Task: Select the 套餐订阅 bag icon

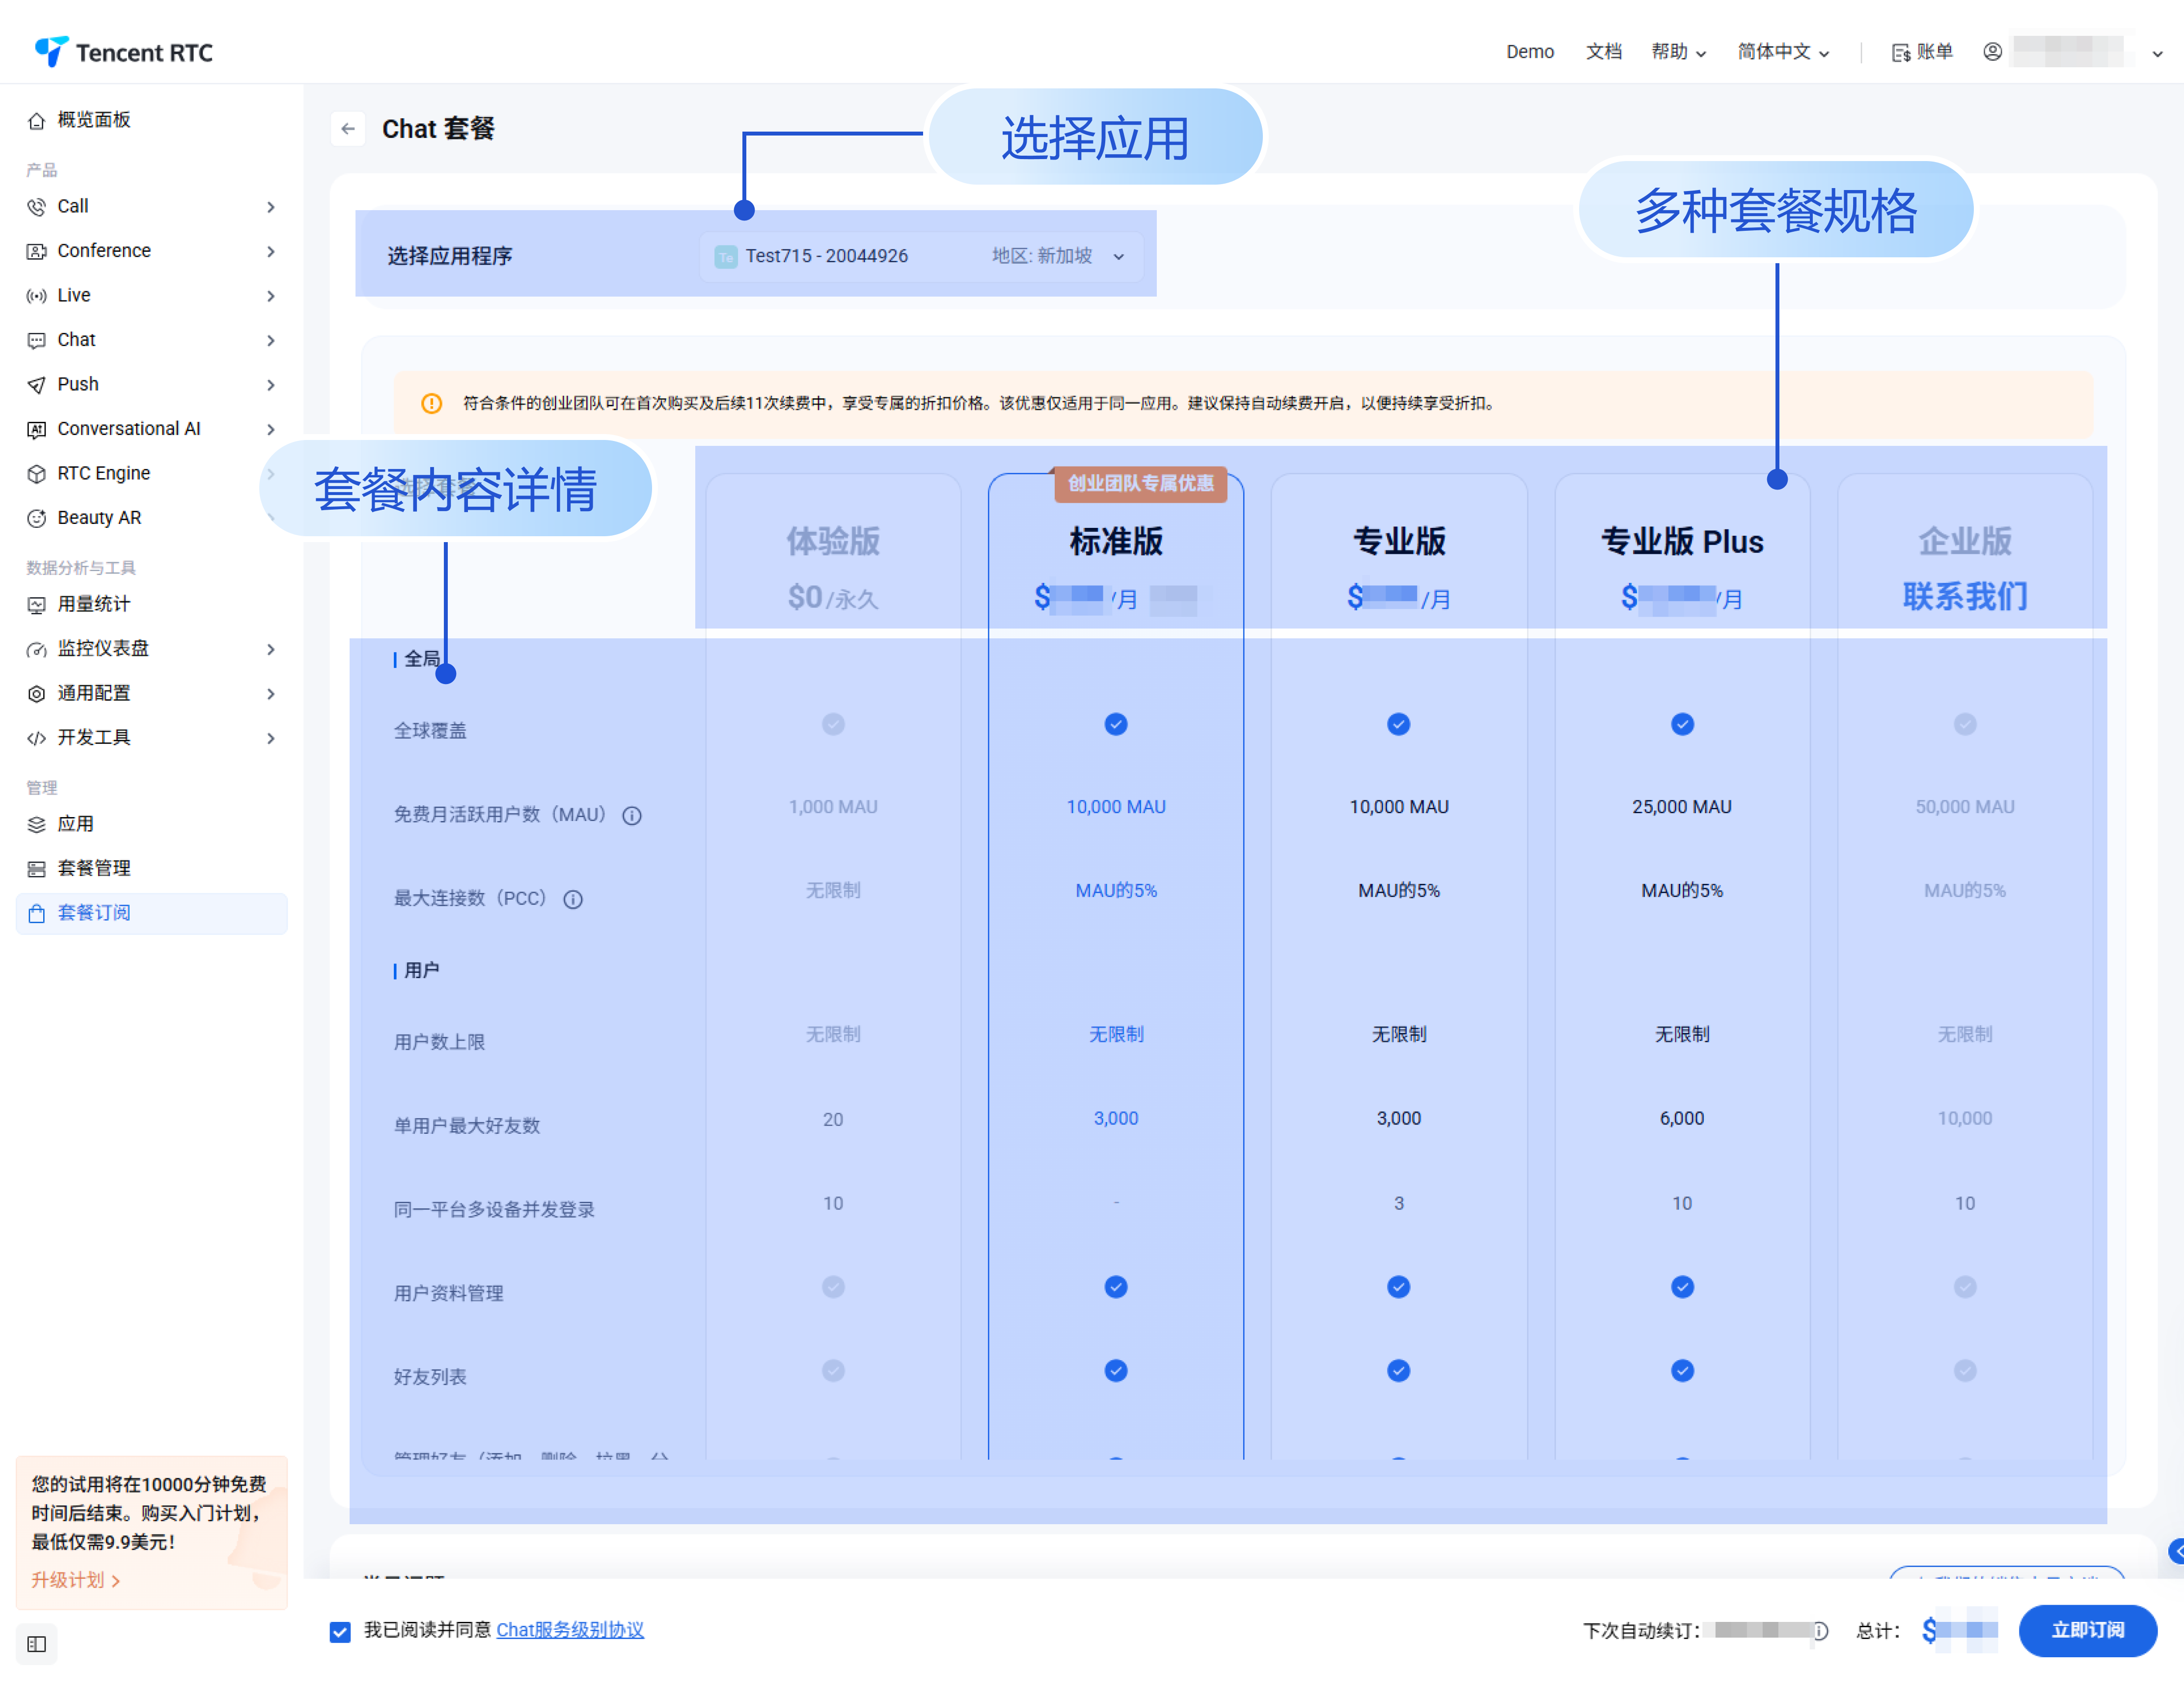Action: click(37, 913)
